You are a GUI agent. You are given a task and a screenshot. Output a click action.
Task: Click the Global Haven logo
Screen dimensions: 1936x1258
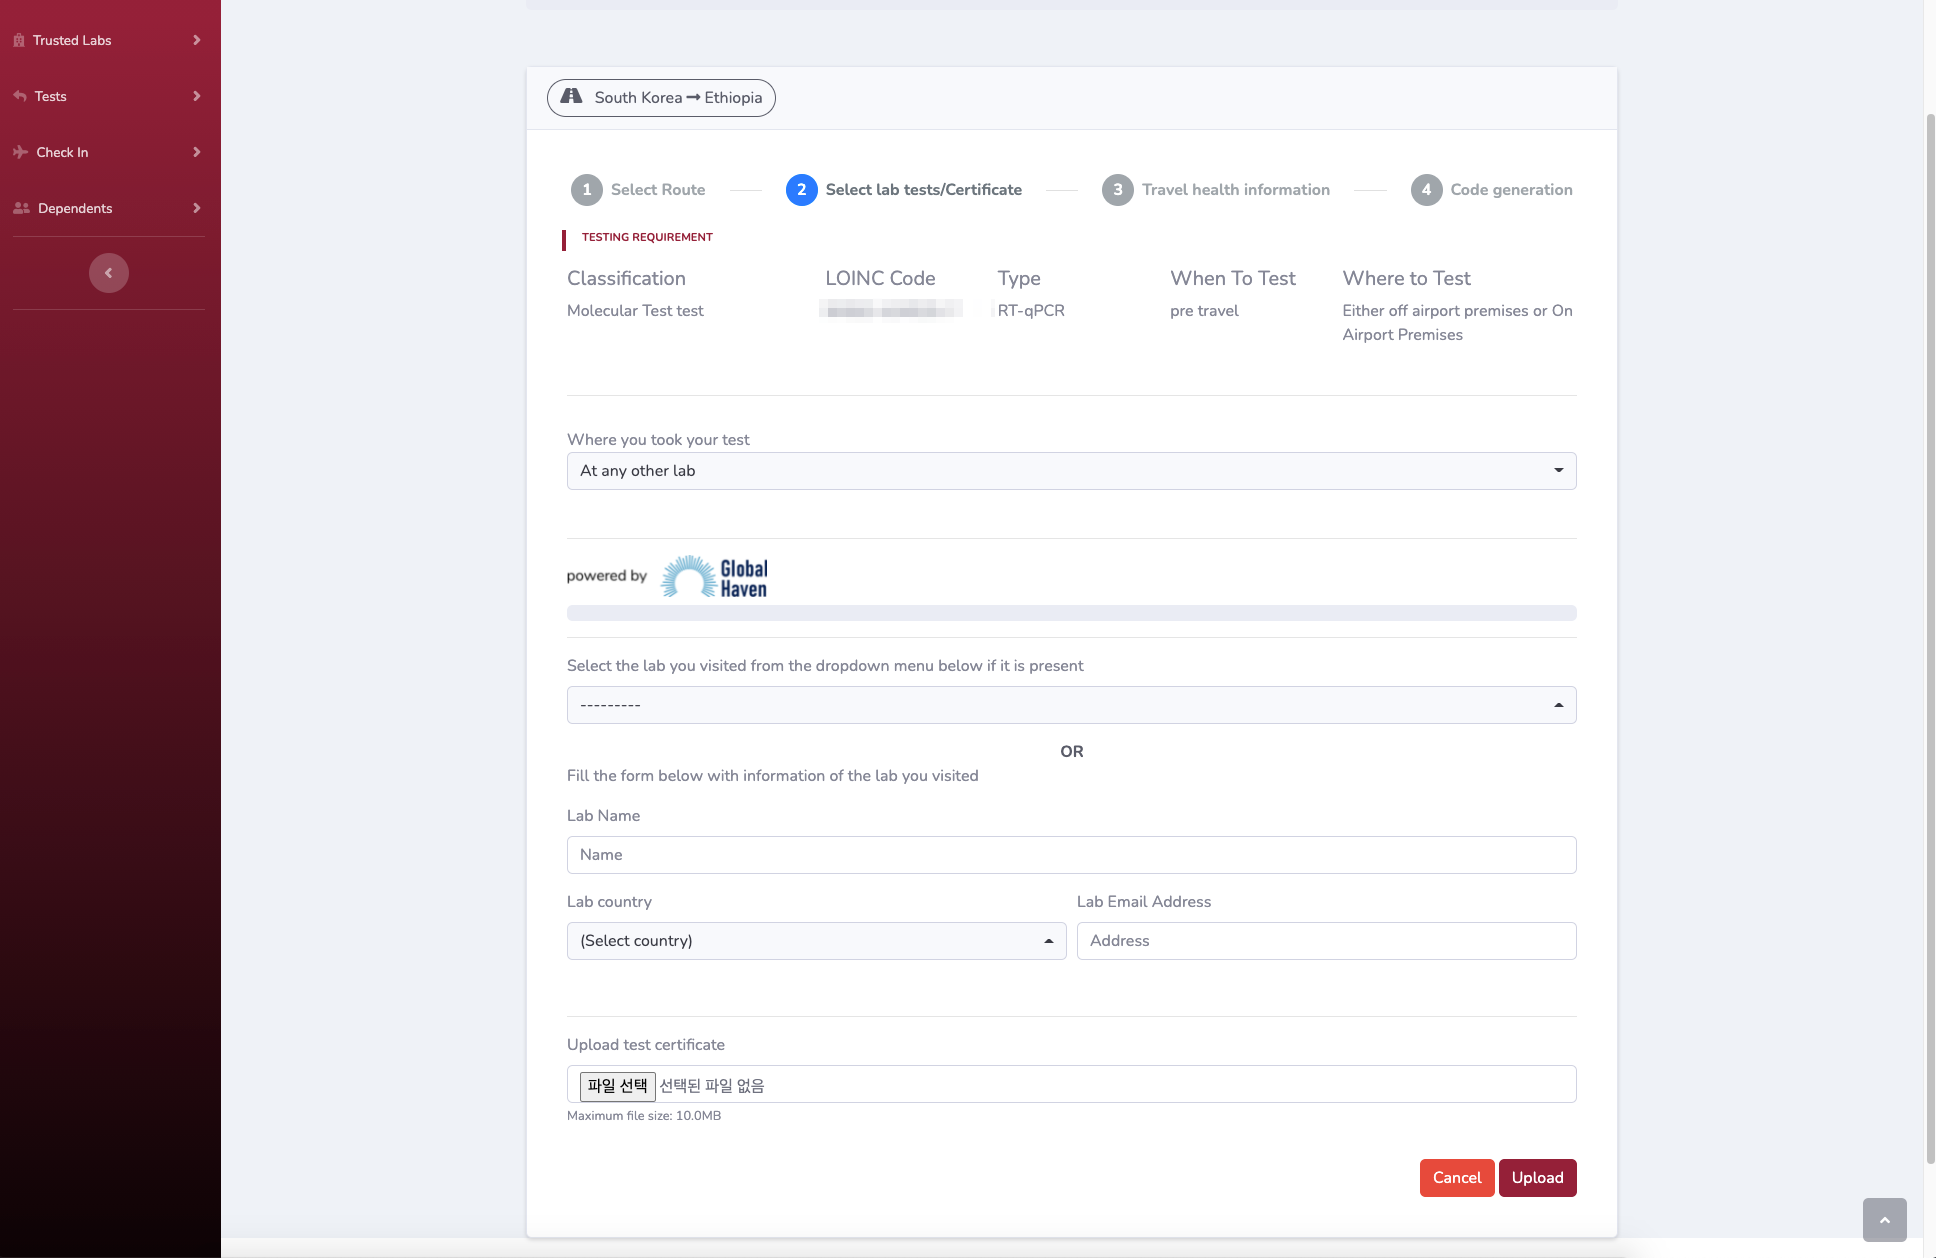714,577
